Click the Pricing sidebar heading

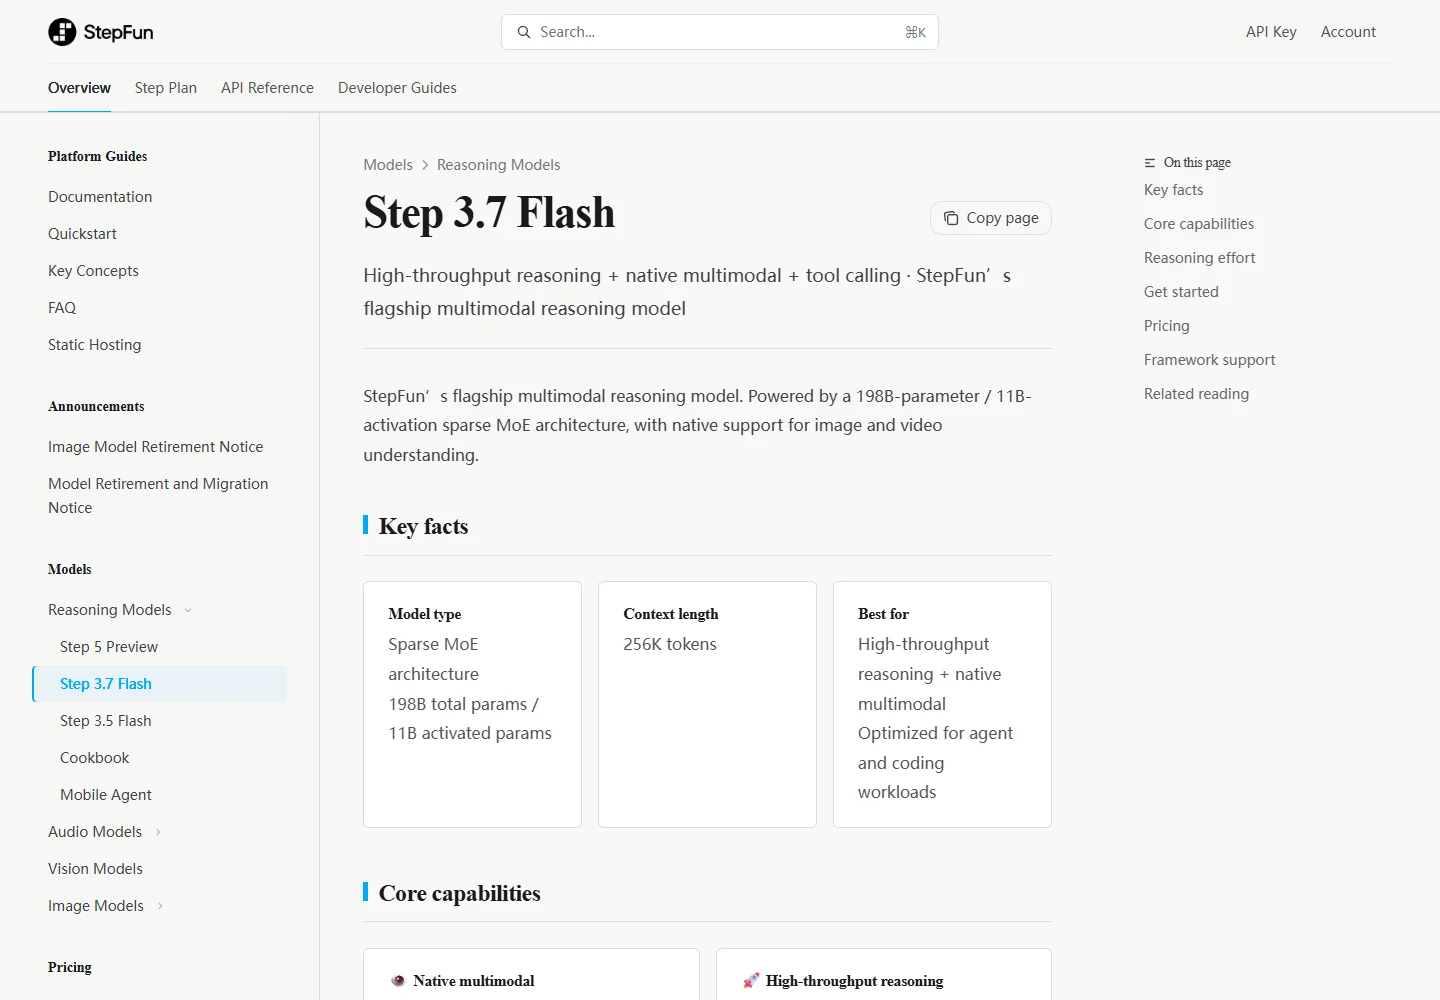[69, 968]
